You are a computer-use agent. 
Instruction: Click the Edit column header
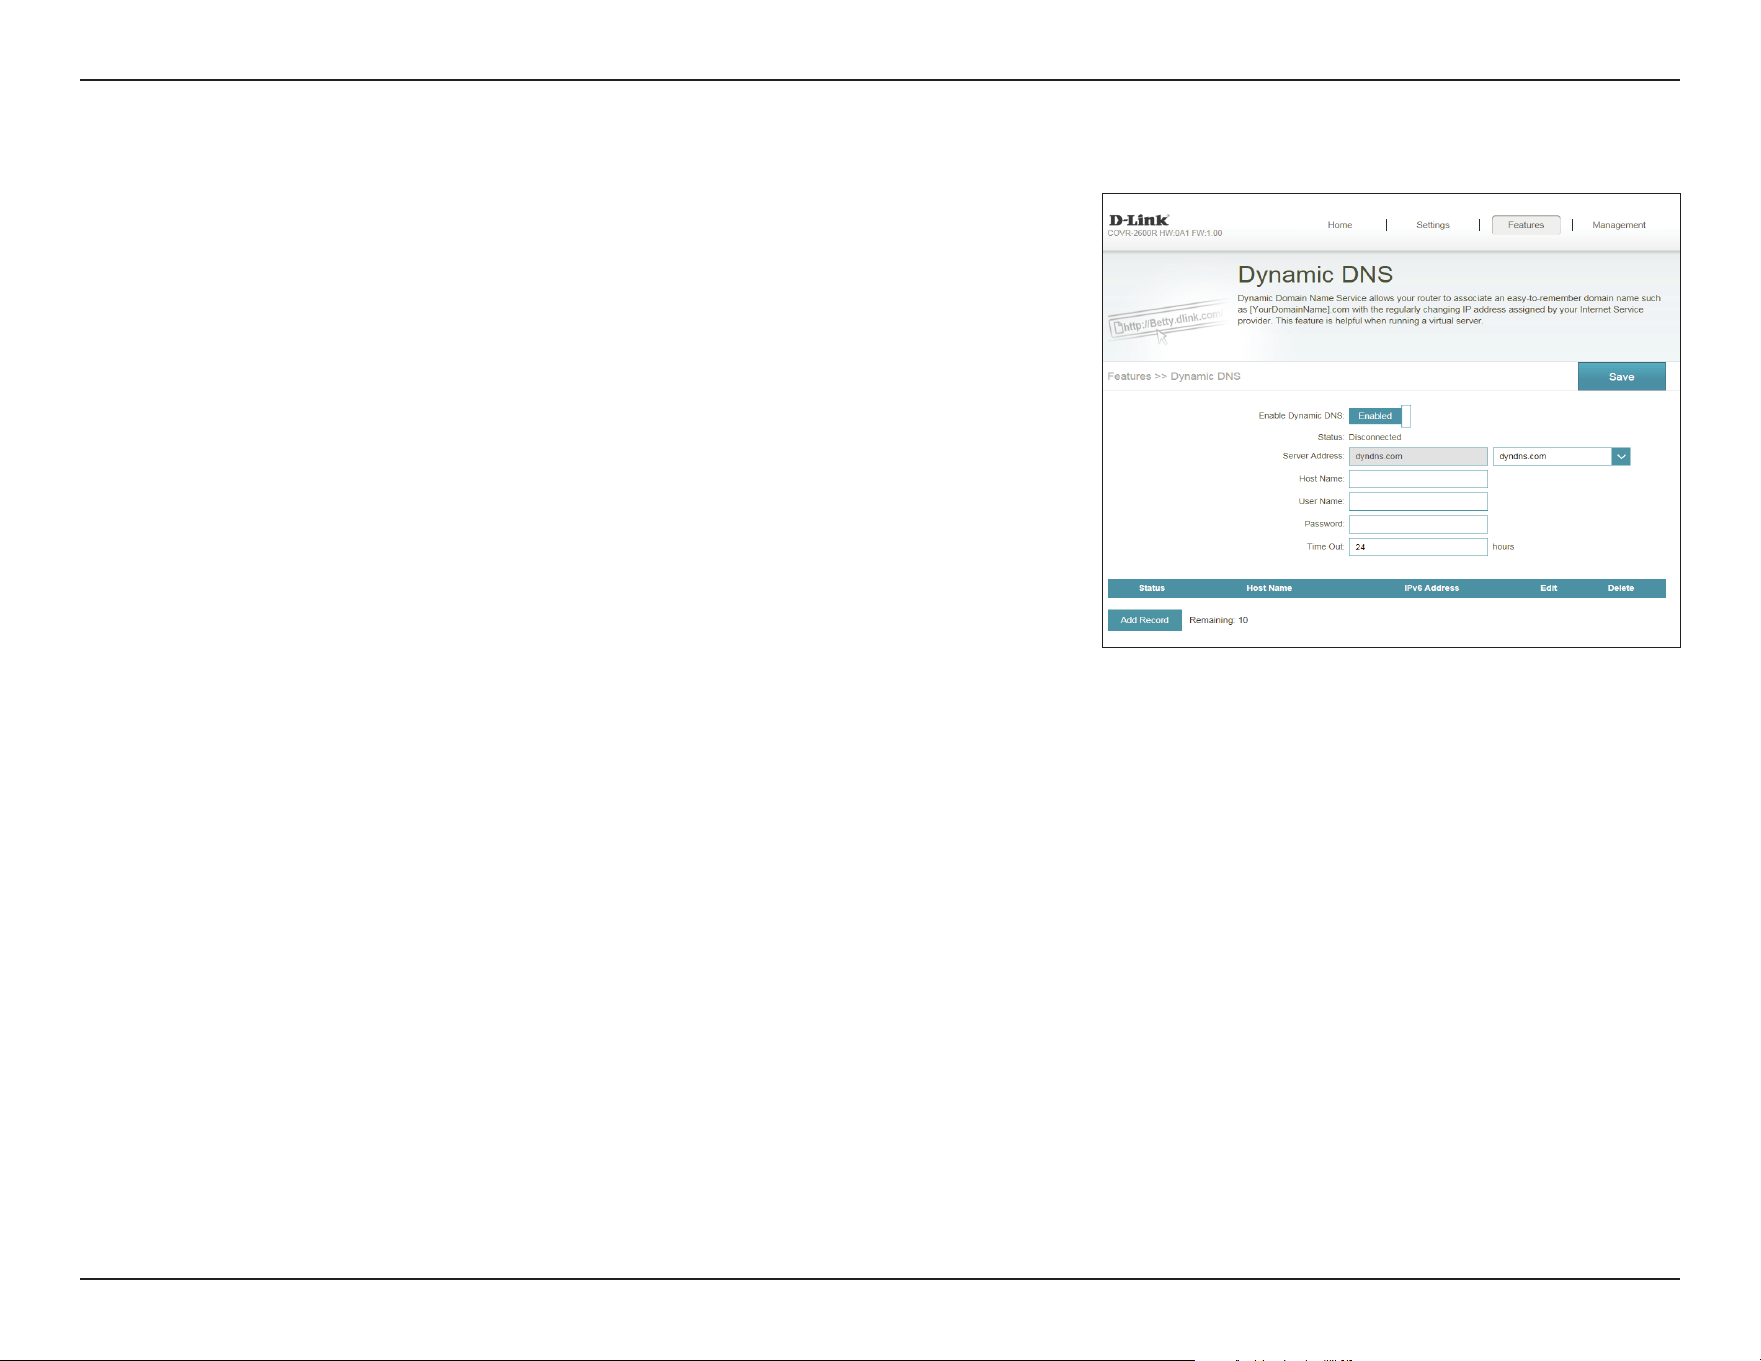pyautogui.click(x=1548, y=588)
